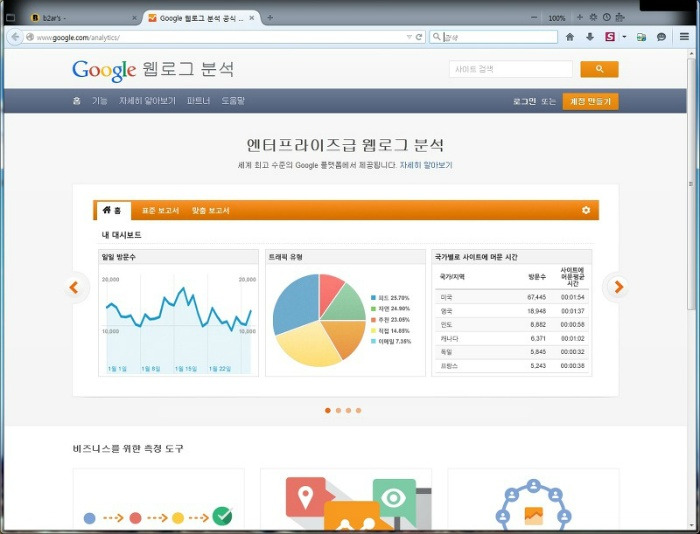Click the green legend swatch 24.90%
This screenshot has width=700, height=534.
[x=373, y=309]
